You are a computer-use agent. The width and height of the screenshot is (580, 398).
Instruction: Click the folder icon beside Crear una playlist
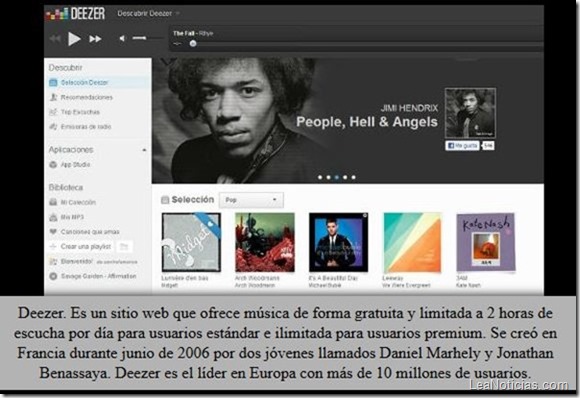[x=124, y=247]
